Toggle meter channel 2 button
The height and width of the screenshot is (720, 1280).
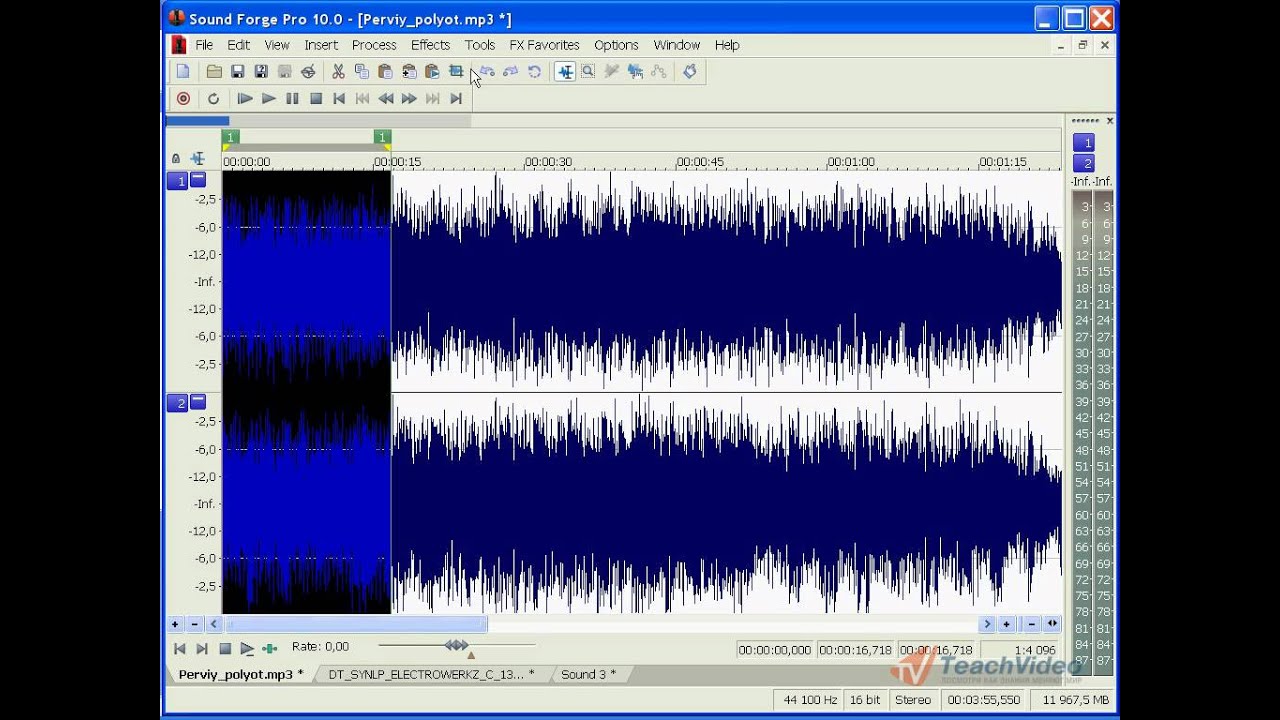[x=1084, y=163]
